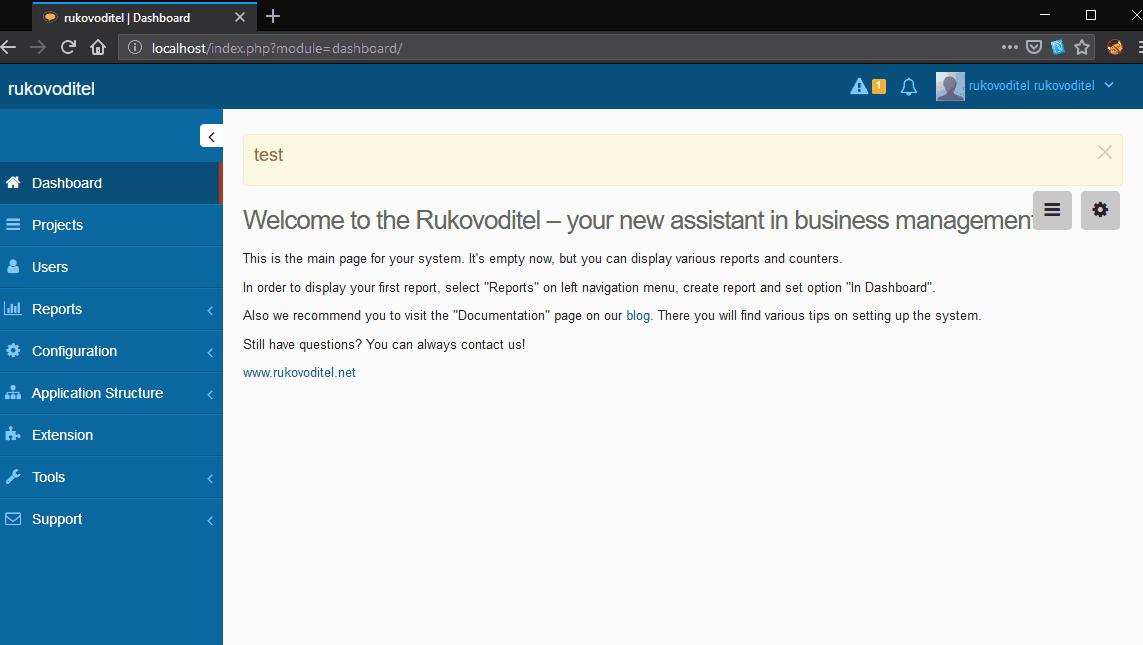Screen dimensions: 1143x645
Task: Open page actions three-dots menu
Action: [x=1010, y=47]
